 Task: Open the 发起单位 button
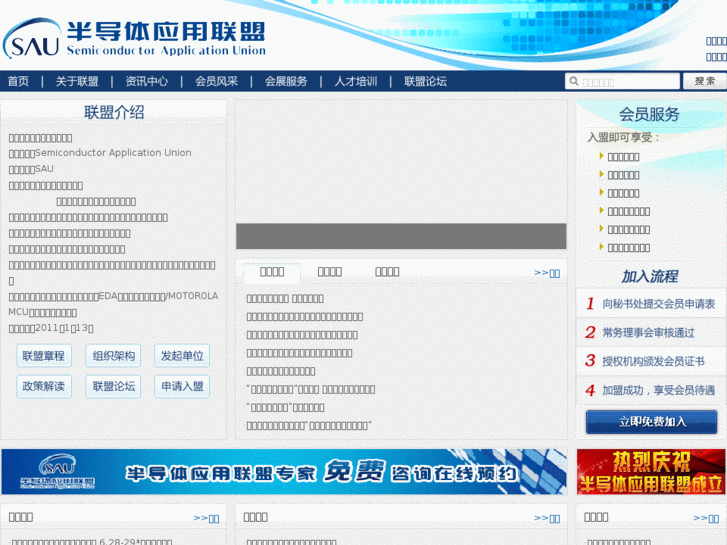click(x=182, y=356)
